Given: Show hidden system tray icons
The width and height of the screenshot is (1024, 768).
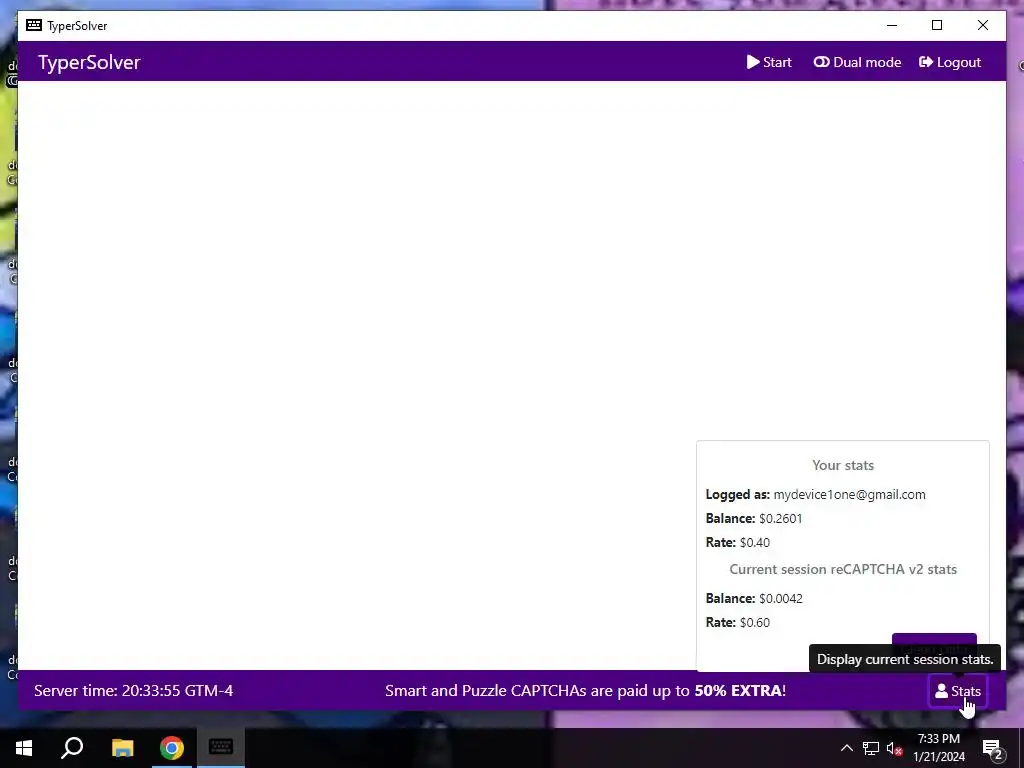Looking at the screenshot, I should (x=846, y=748).
